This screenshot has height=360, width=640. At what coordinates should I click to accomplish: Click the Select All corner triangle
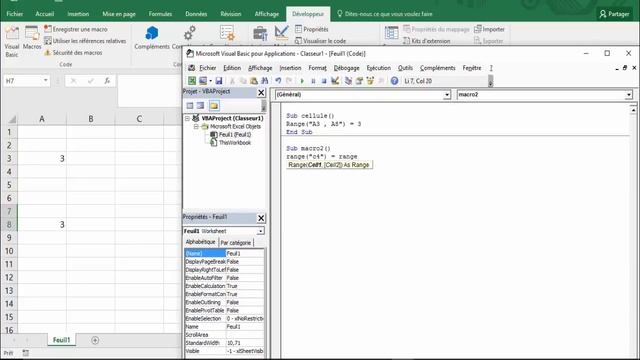[x=11, y=119]
